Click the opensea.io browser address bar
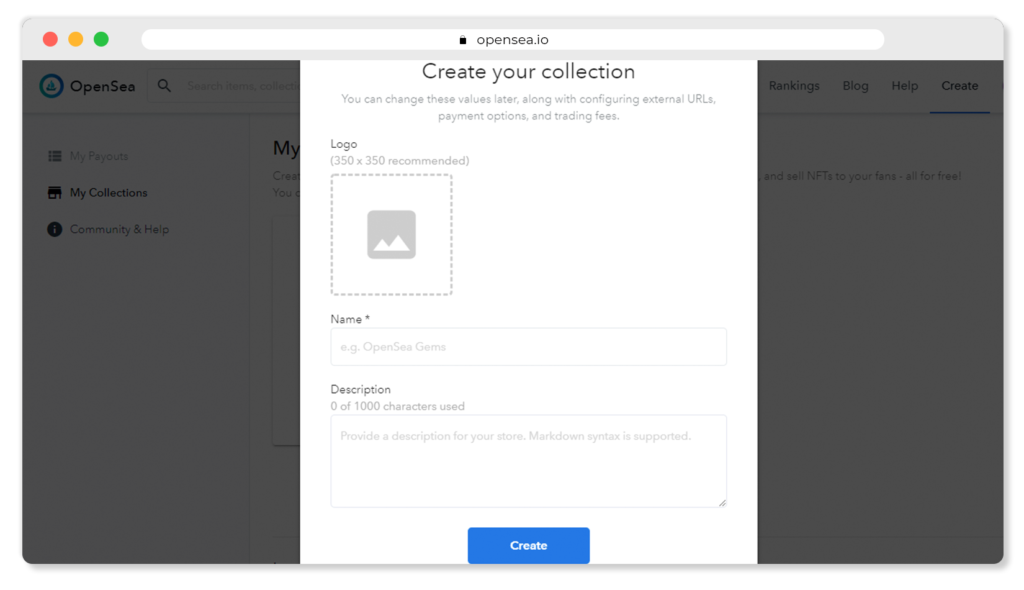1024x590 pixels. pyautogui.click(x=512, y=40)
